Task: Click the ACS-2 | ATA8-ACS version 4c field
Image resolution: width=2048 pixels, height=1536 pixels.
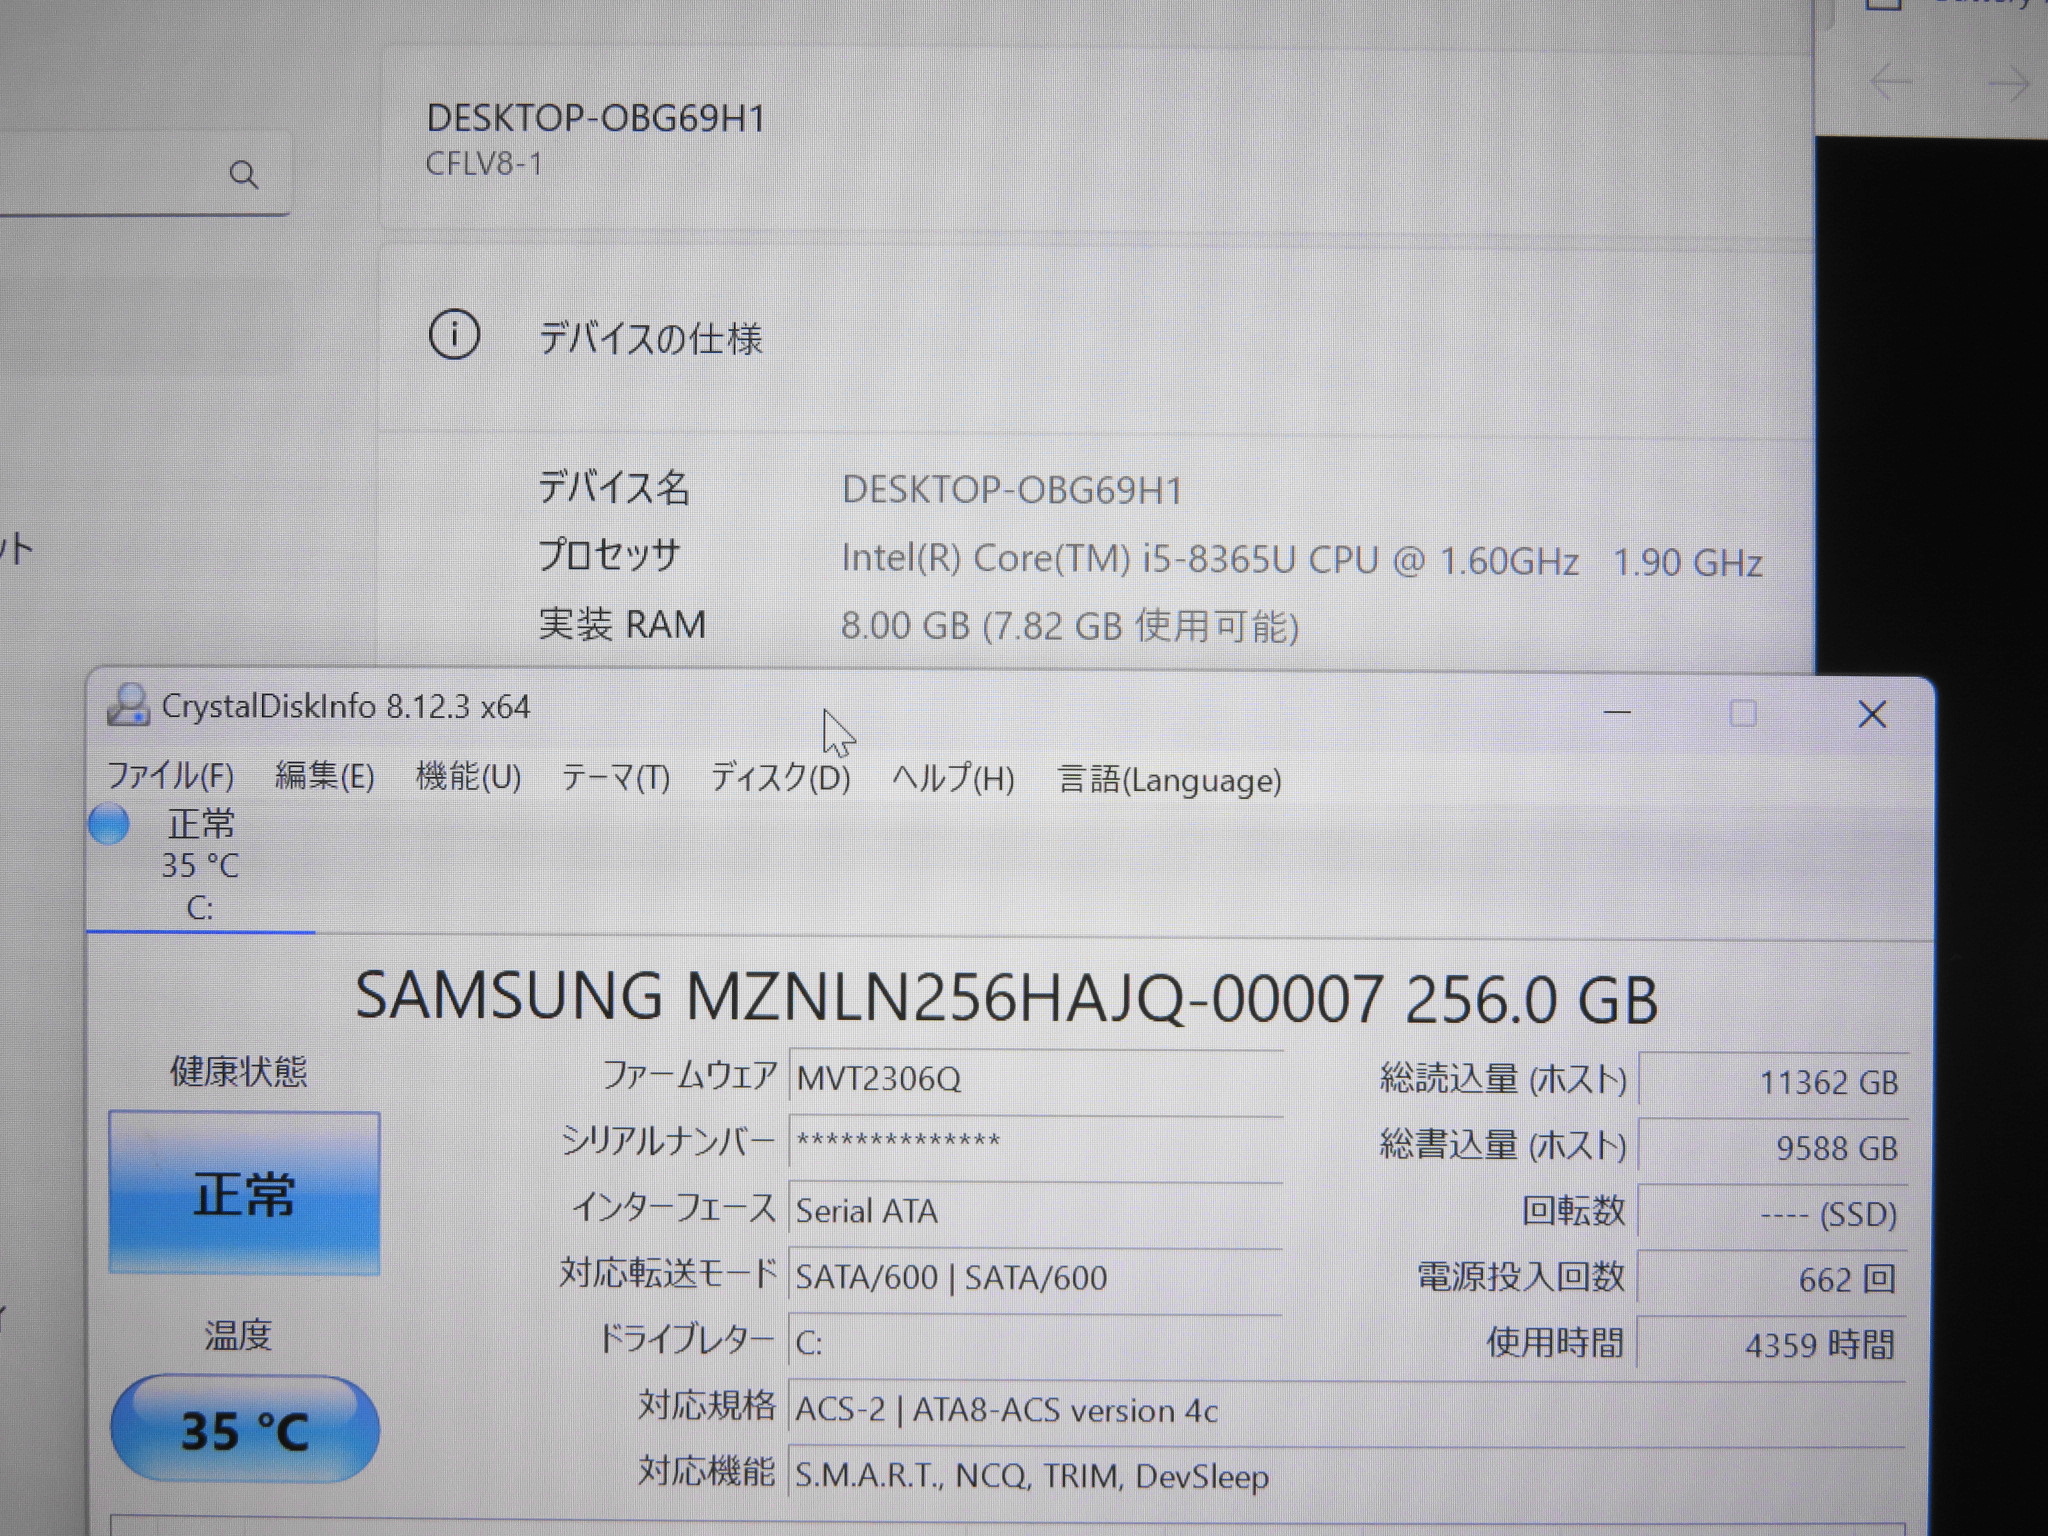Action: pyautogui.click(x=1346, y=1411)
